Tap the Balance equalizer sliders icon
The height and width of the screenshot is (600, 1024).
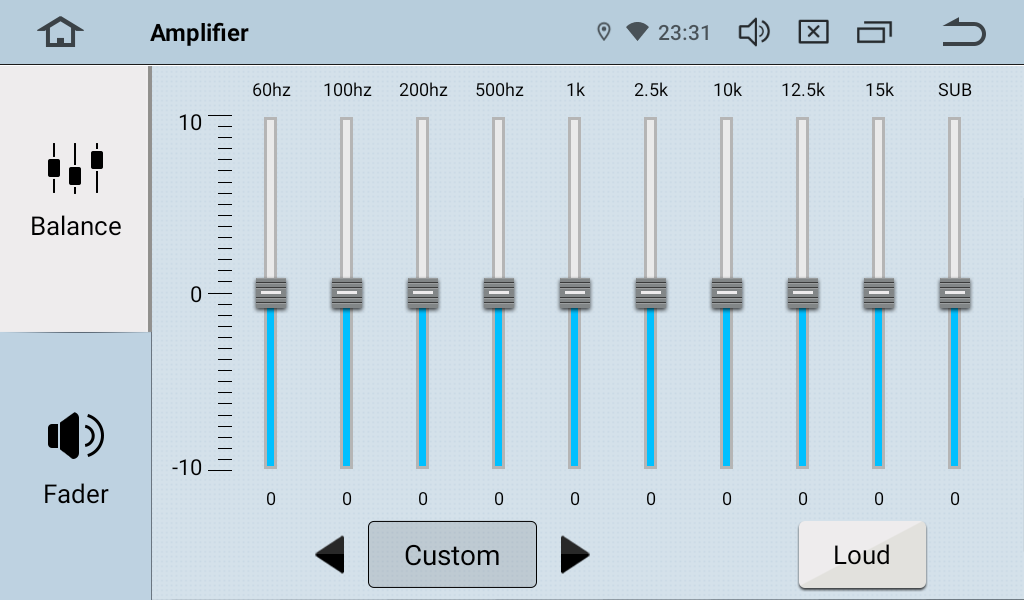[x=75, y=168]
